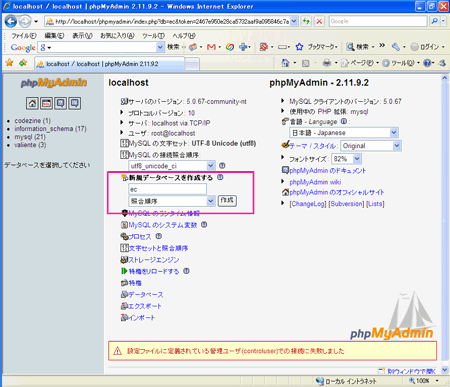Click the warning triangle icon in error box
This screenshot has width=450, height=387.
pyautogui.click(x=117, y=351)
